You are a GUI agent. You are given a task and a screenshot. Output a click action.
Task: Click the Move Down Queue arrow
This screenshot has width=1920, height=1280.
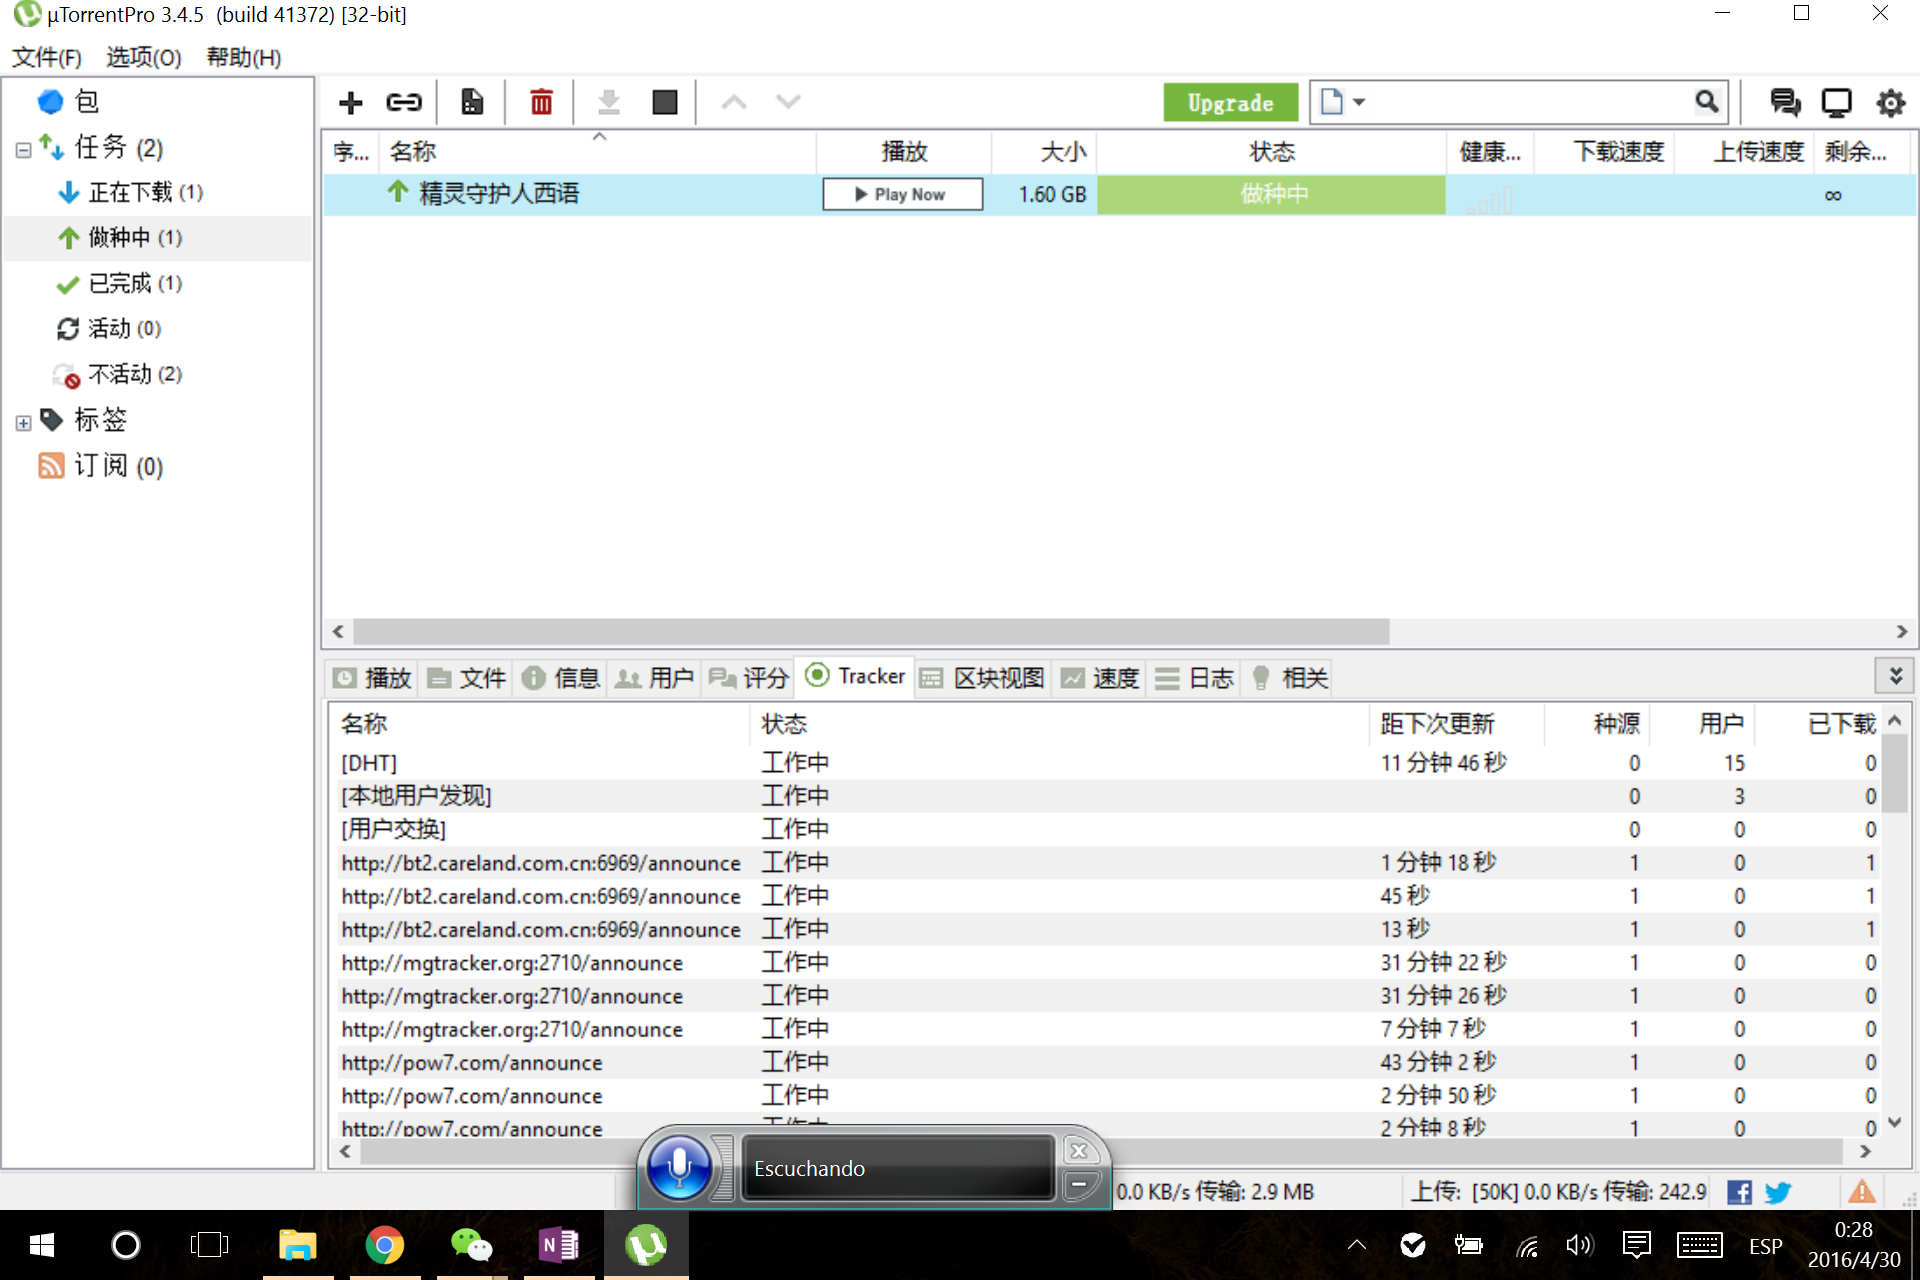789,102
